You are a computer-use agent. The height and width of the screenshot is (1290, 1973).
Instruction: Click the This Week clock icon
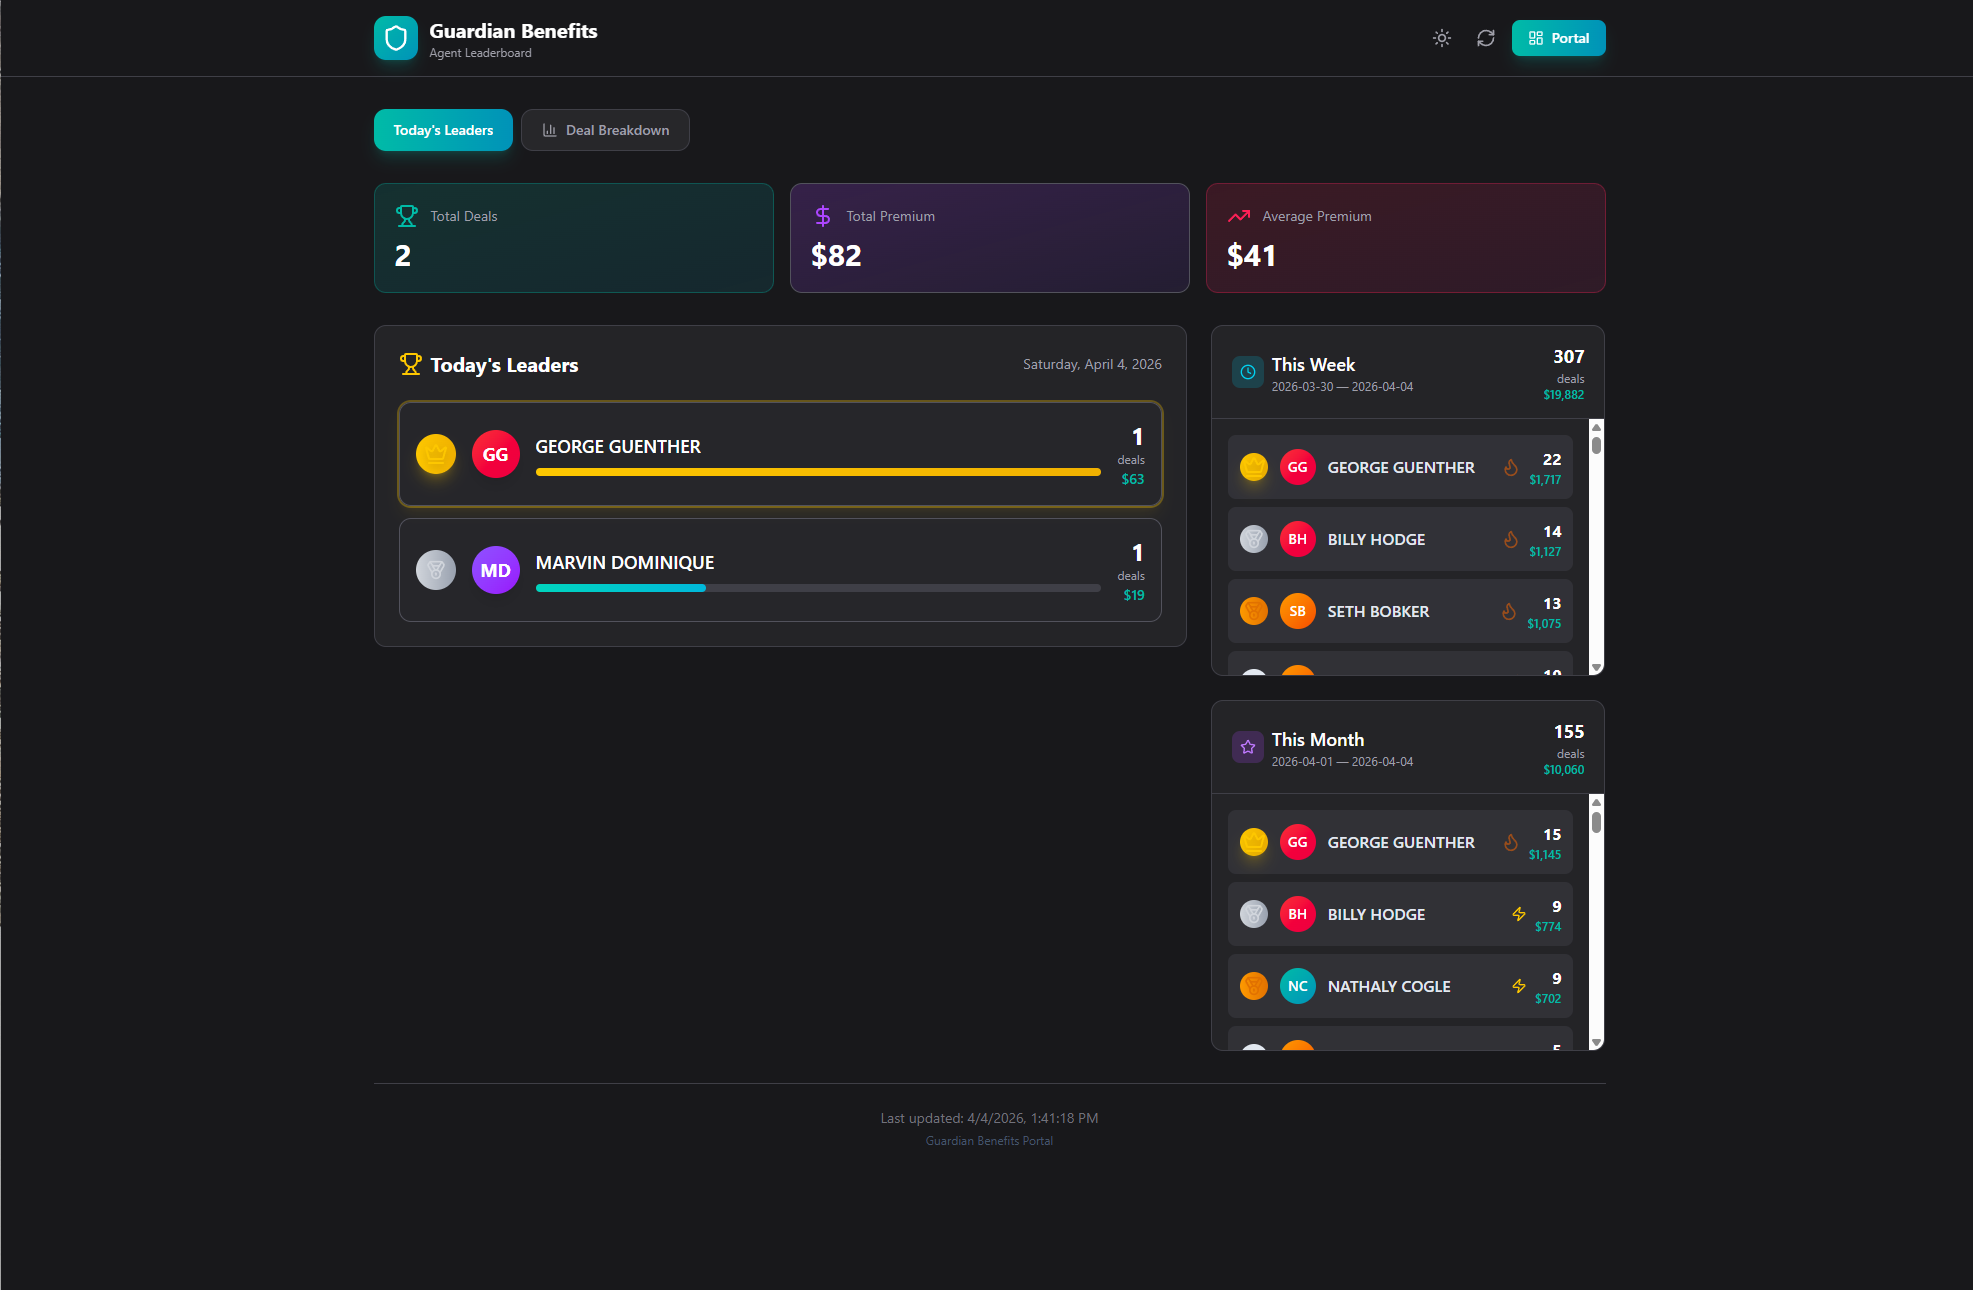coord(1247,372)
